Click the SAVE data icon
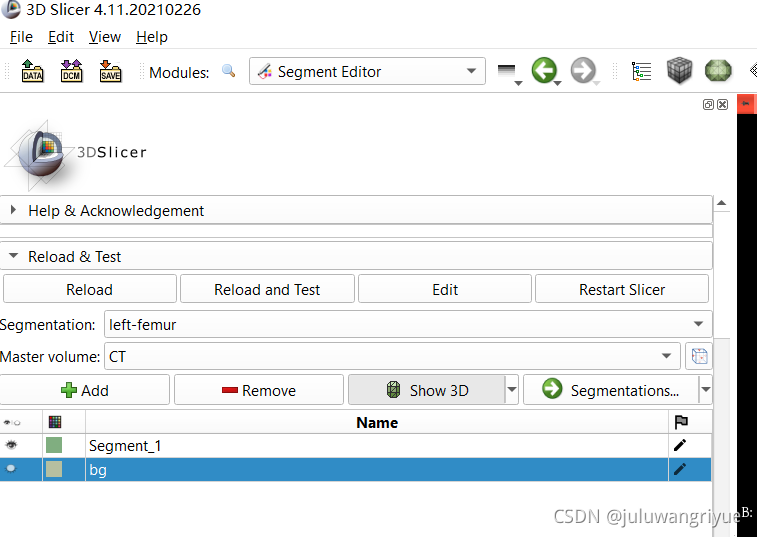Screen dimensions: 757x537 [111, 71]
